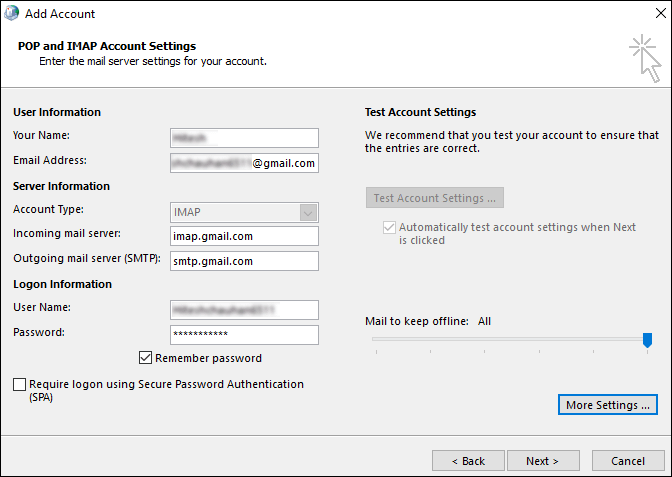Click the More Settings button
The height and width of the screenshot is (477, 672).
click(x=608, y=405)
